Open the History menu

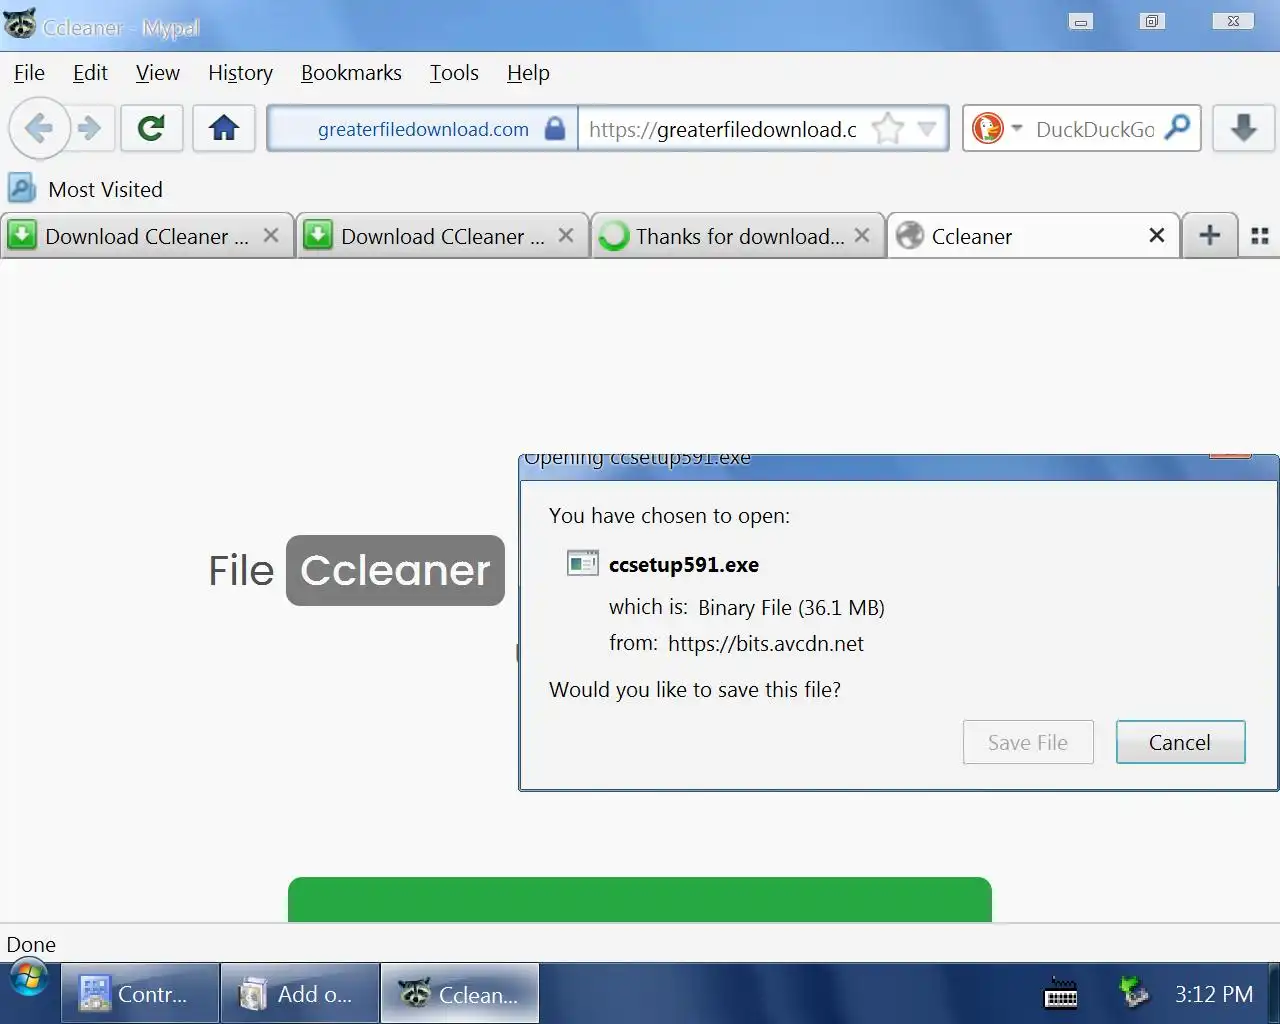240,73
